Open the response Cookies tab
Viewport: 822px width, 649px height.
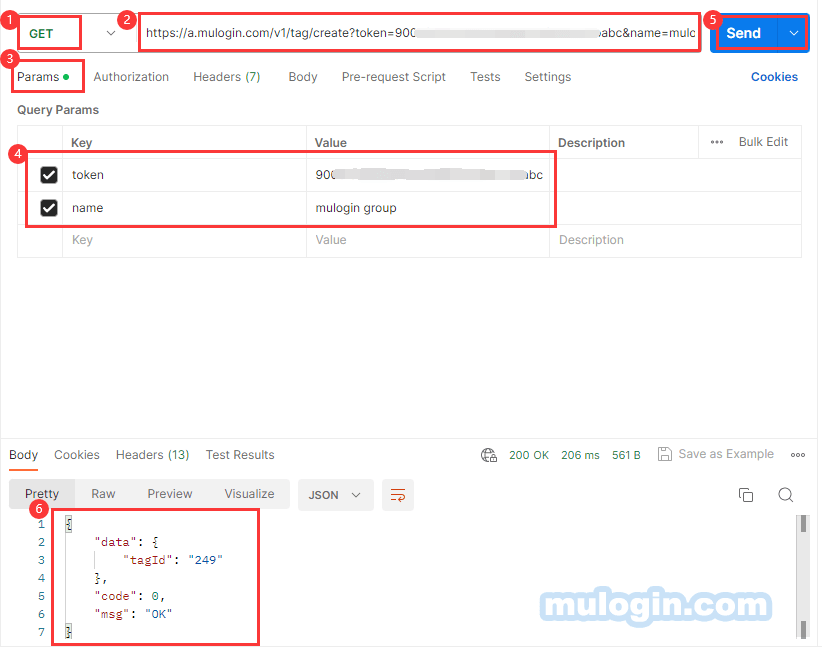[77, 455]
